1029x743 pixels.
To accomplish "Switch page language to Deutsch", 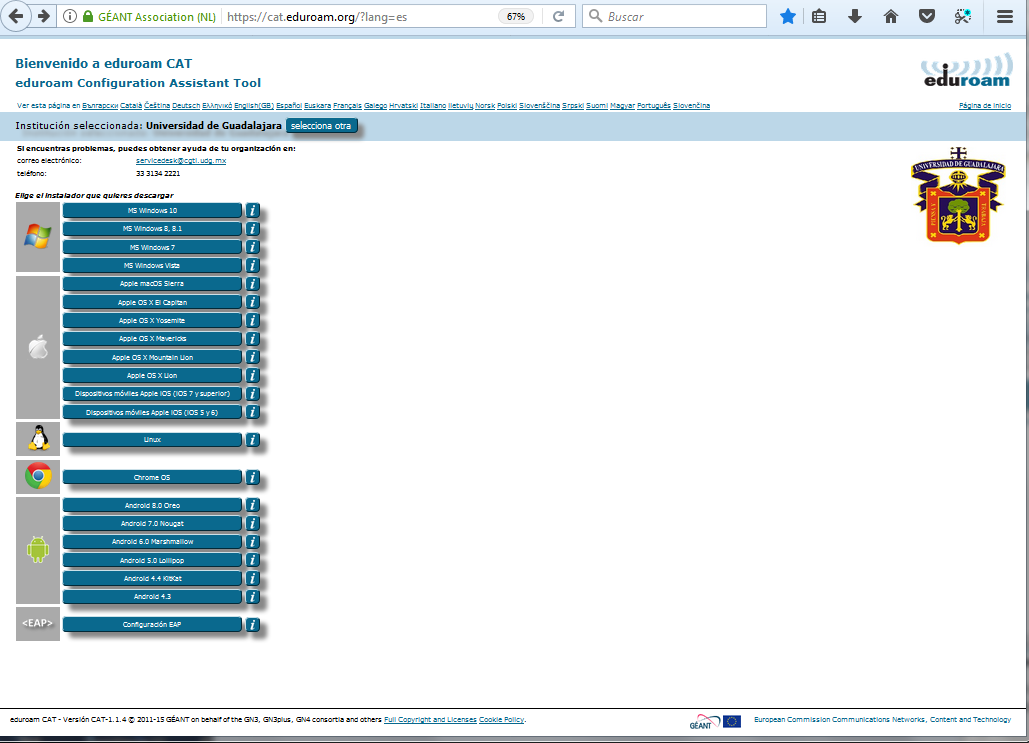I will (186, 106).
